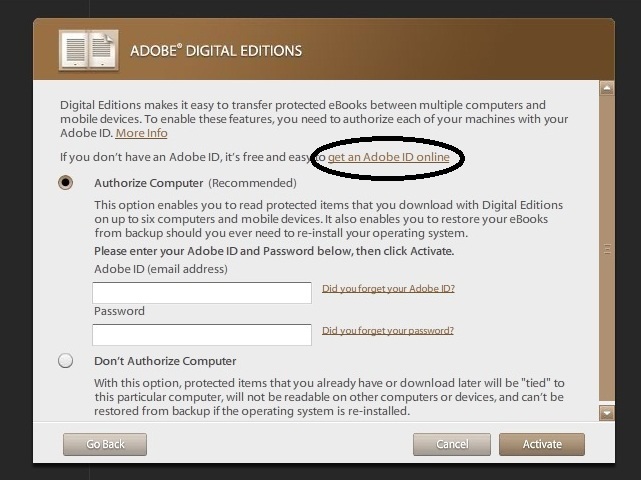Screen dimensions: 641x480
Task: Focus the Adobe ID email address field
Action: tap(202, 293)
